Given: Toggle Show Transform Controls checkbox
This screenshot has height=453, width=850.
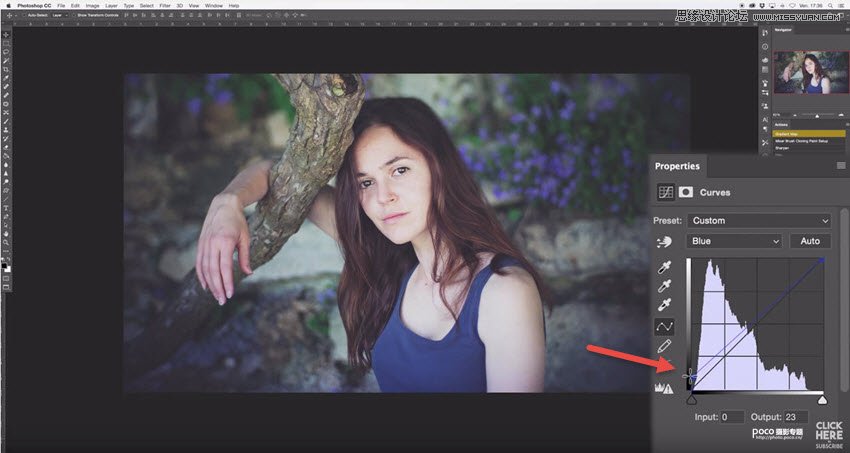Looking at the screenshot, I should point(75,15).
